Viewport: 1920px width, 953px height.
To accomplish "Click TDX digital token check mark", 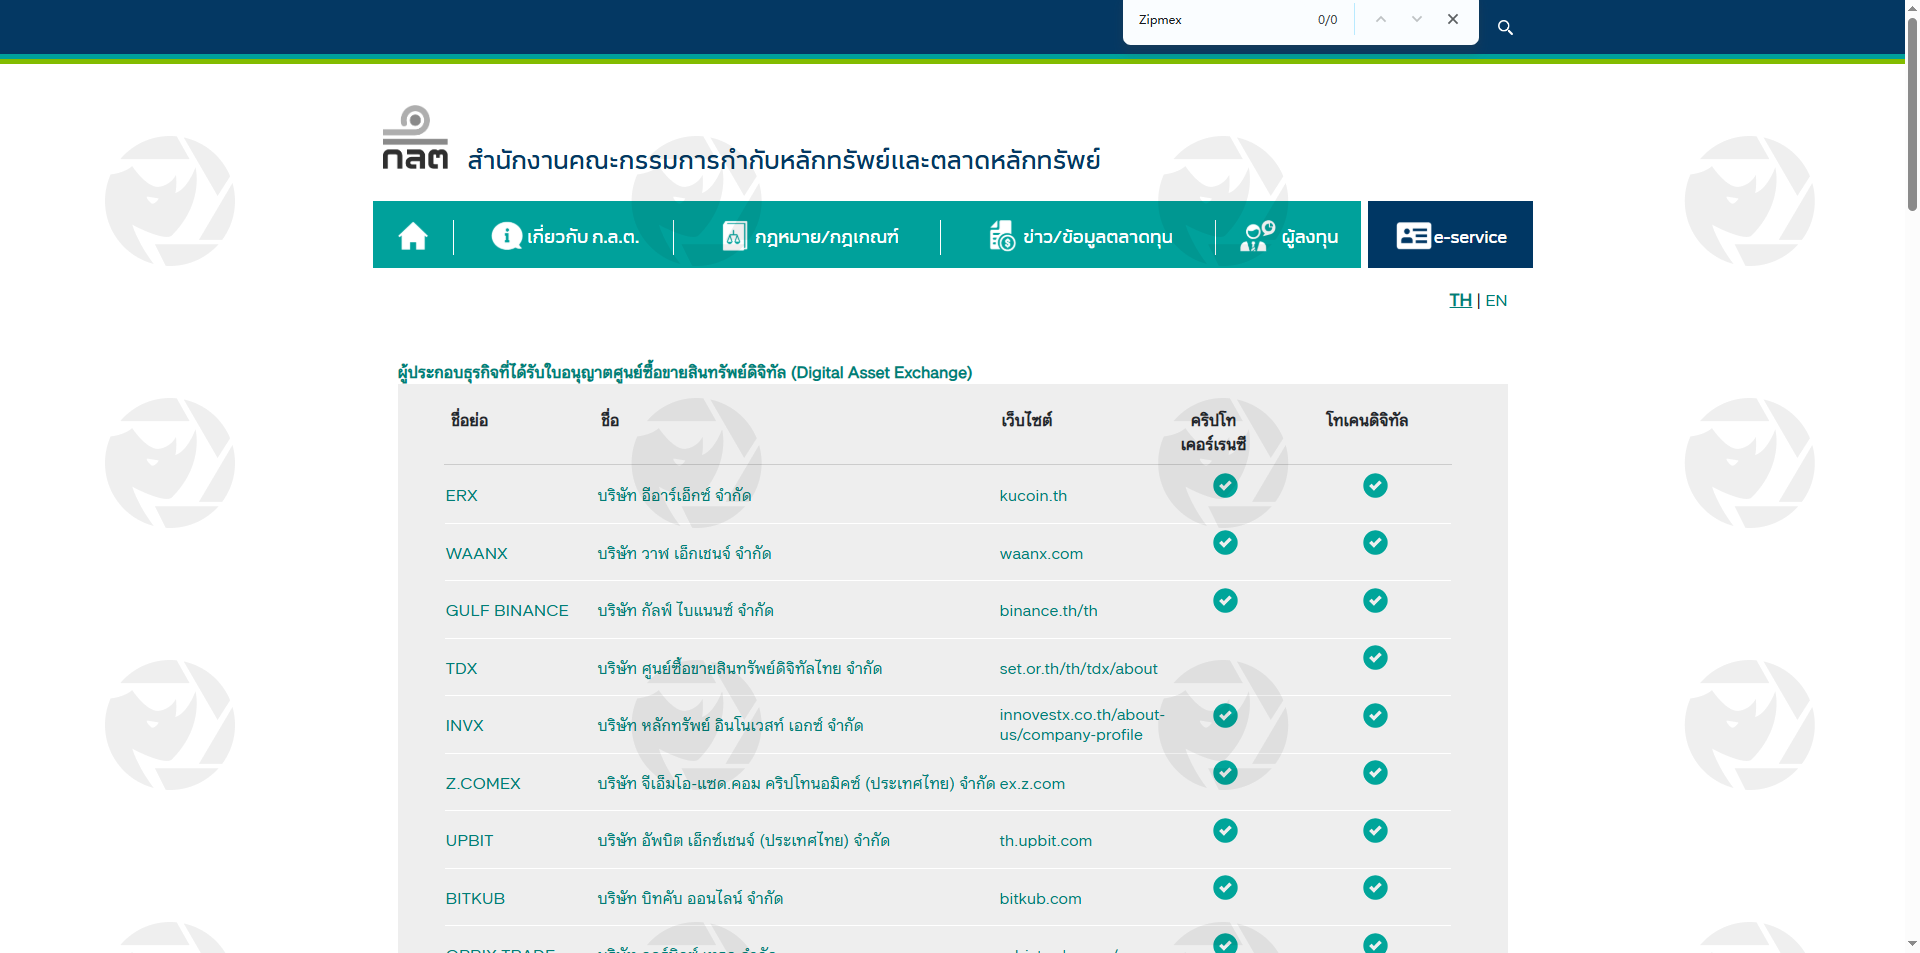I will pos(1375,658).
